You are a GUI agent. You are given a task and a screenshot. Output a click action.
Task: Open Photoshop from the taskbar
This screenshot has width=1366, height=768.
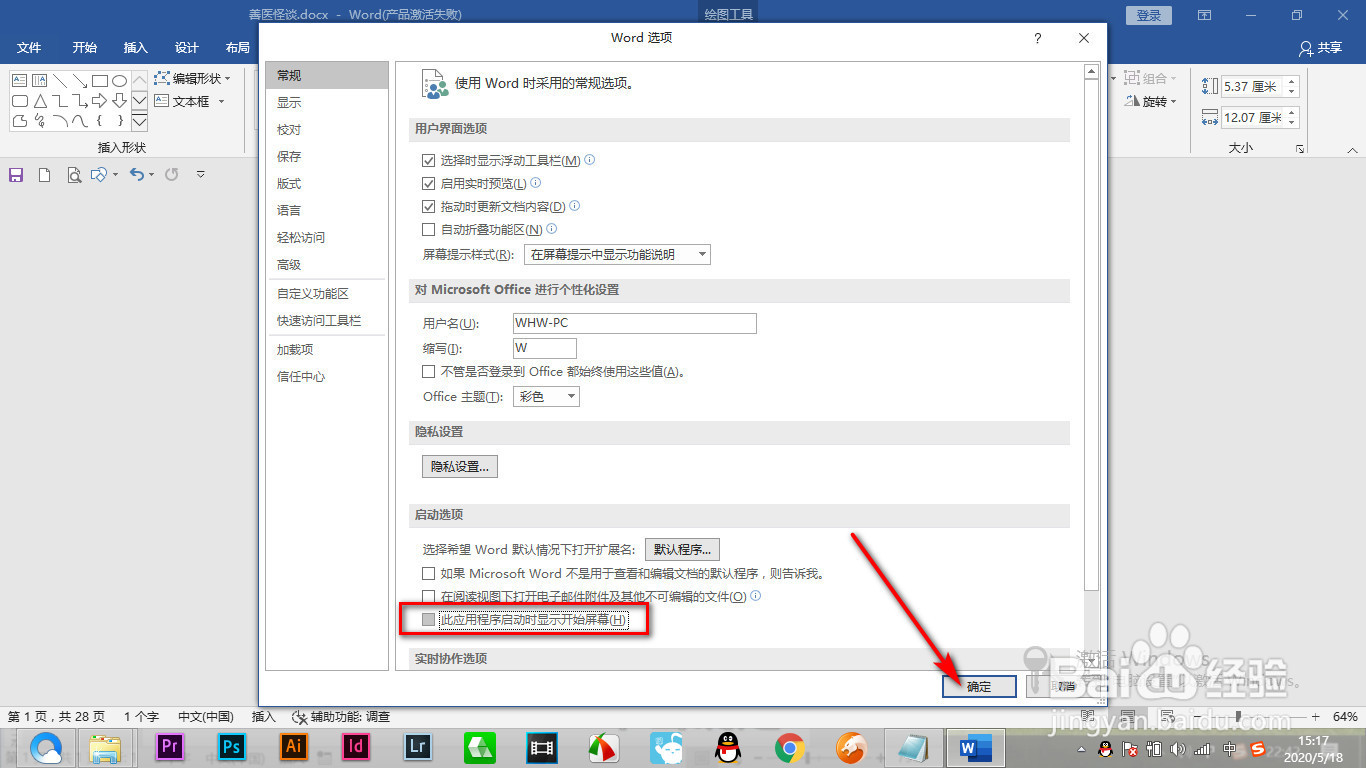(231, 746)
